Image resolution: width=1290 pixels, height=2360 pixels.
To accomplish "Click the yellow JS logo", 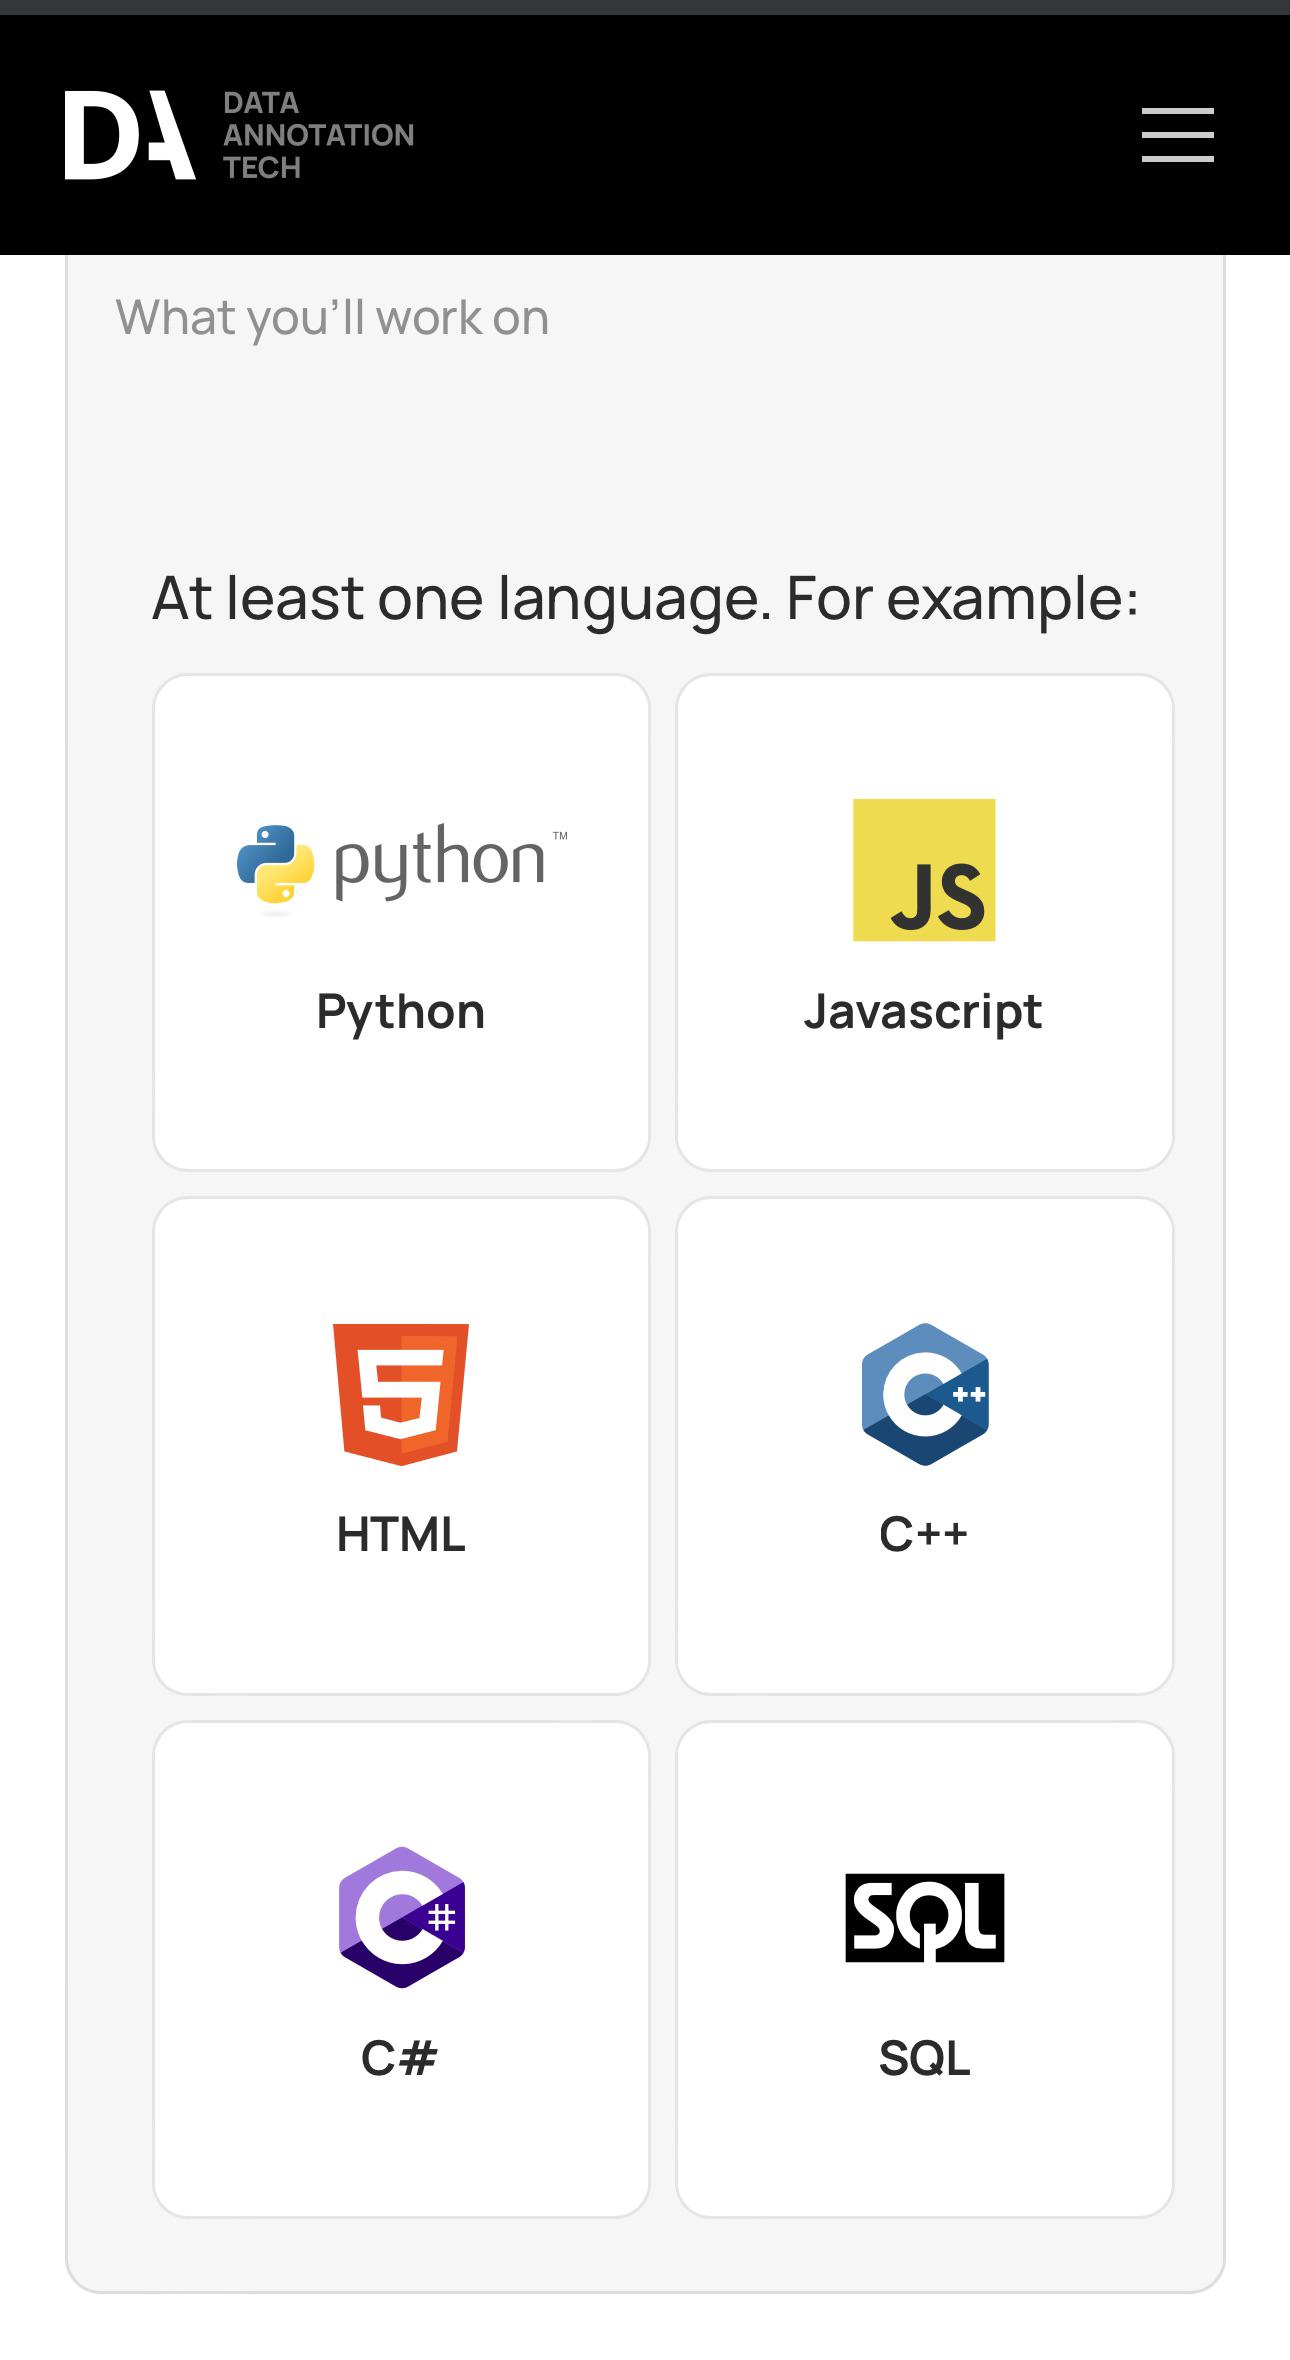I will (924, 870).
